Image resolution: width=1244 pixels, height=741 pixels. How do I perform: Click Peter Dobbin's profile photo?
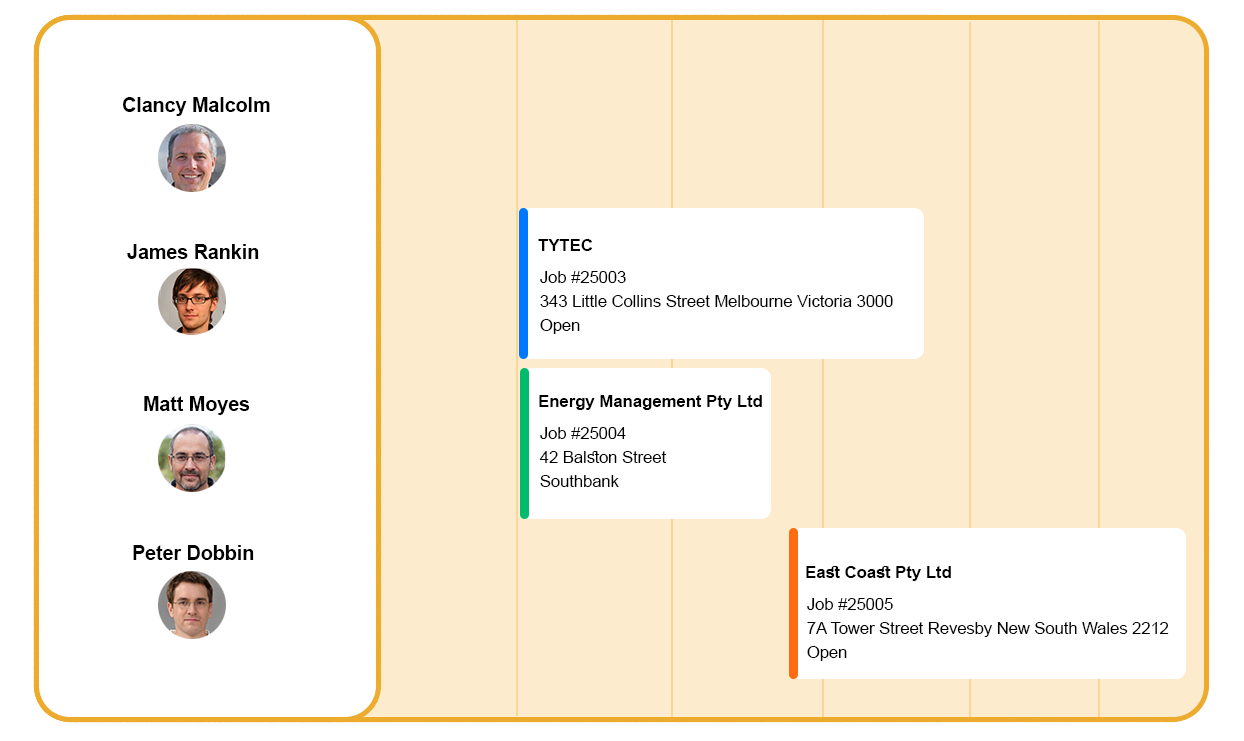(192, 605)
